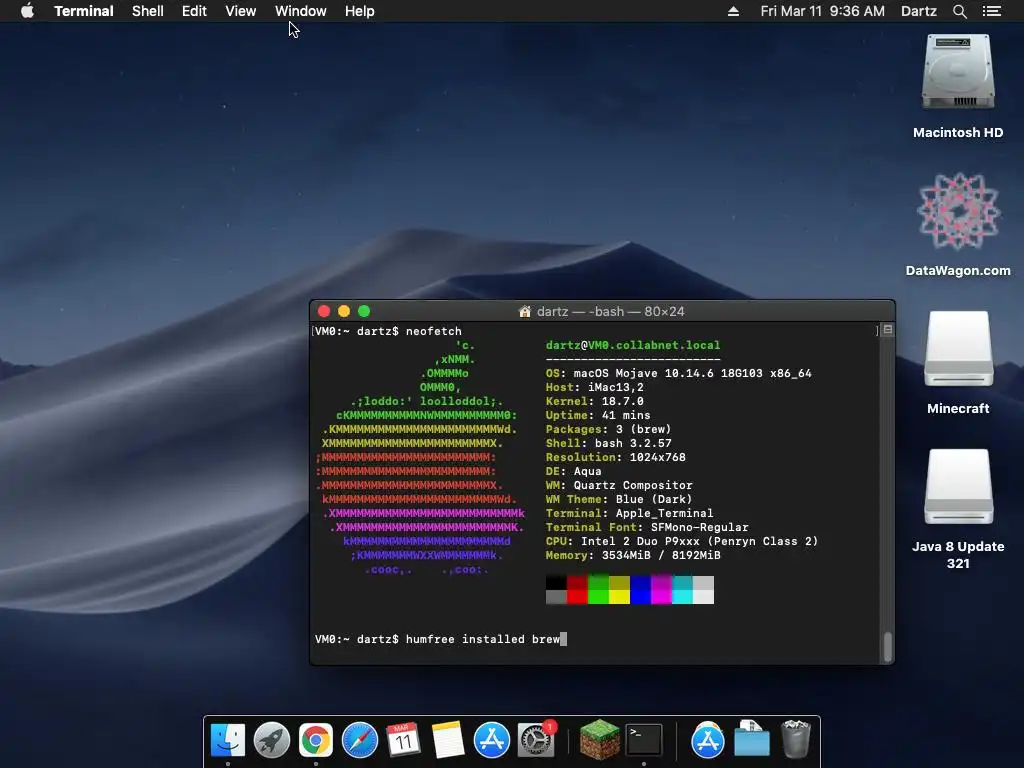Click the 'WM: Quartz Compositor' line
This screenshot has height=768, width=1024.
[619, 485]
